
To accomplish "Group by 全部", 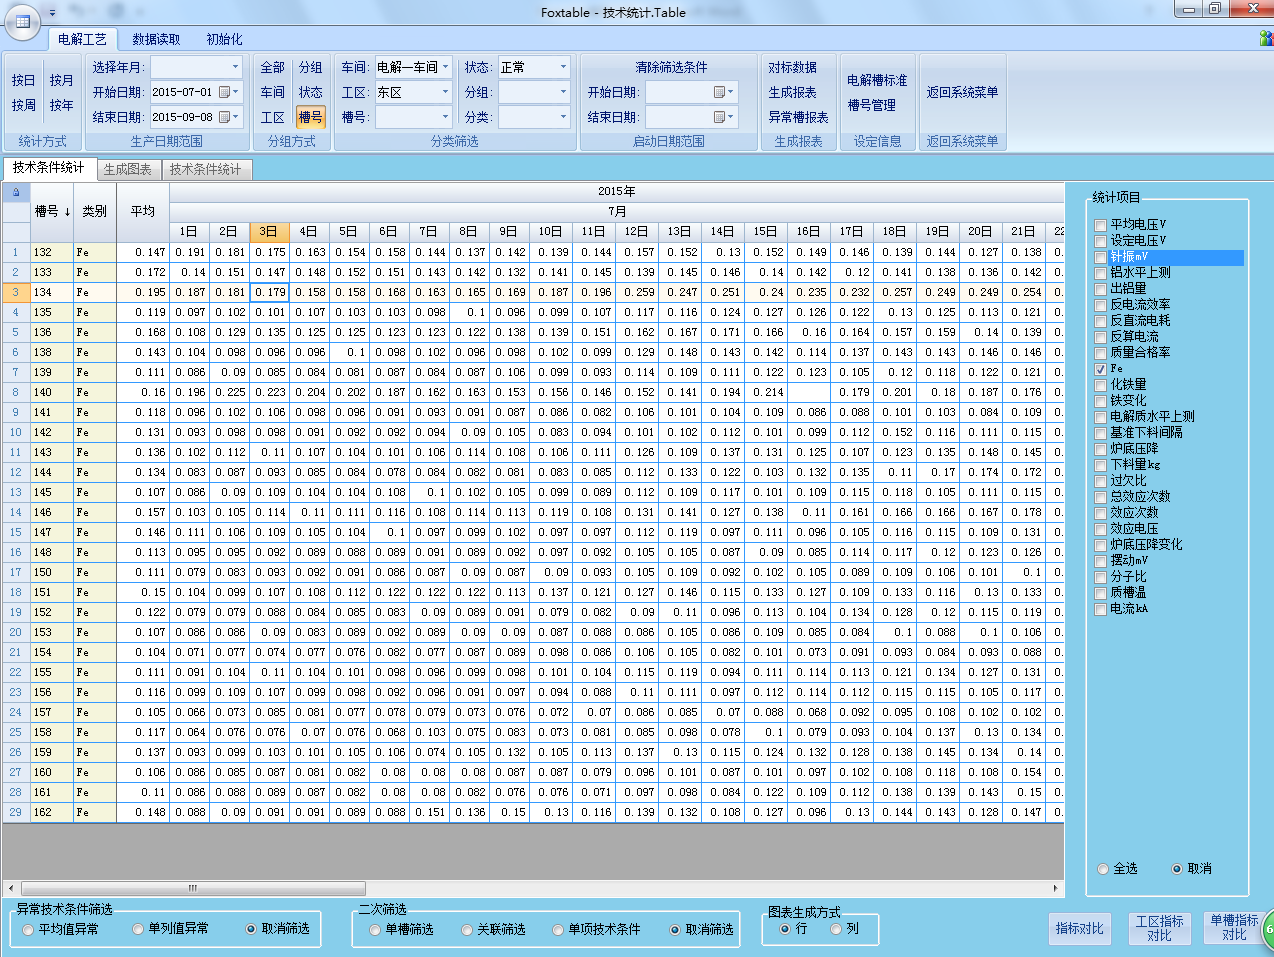I will pyautogui.click(x=272, y=67).
